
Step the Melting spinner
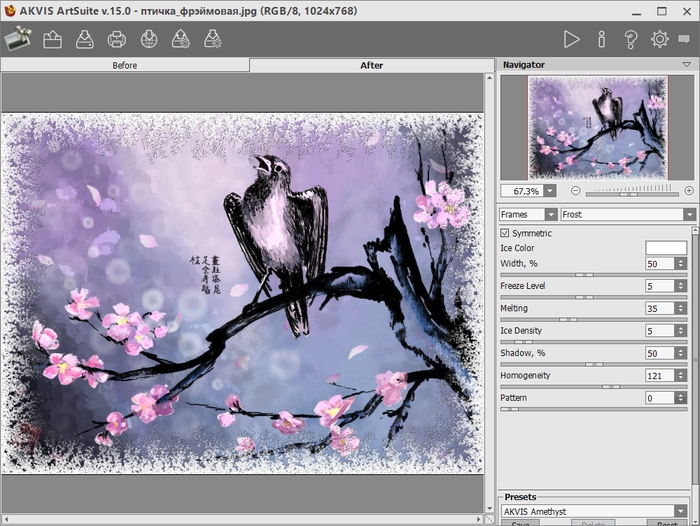pyautogui.click(x=681, y=309)
